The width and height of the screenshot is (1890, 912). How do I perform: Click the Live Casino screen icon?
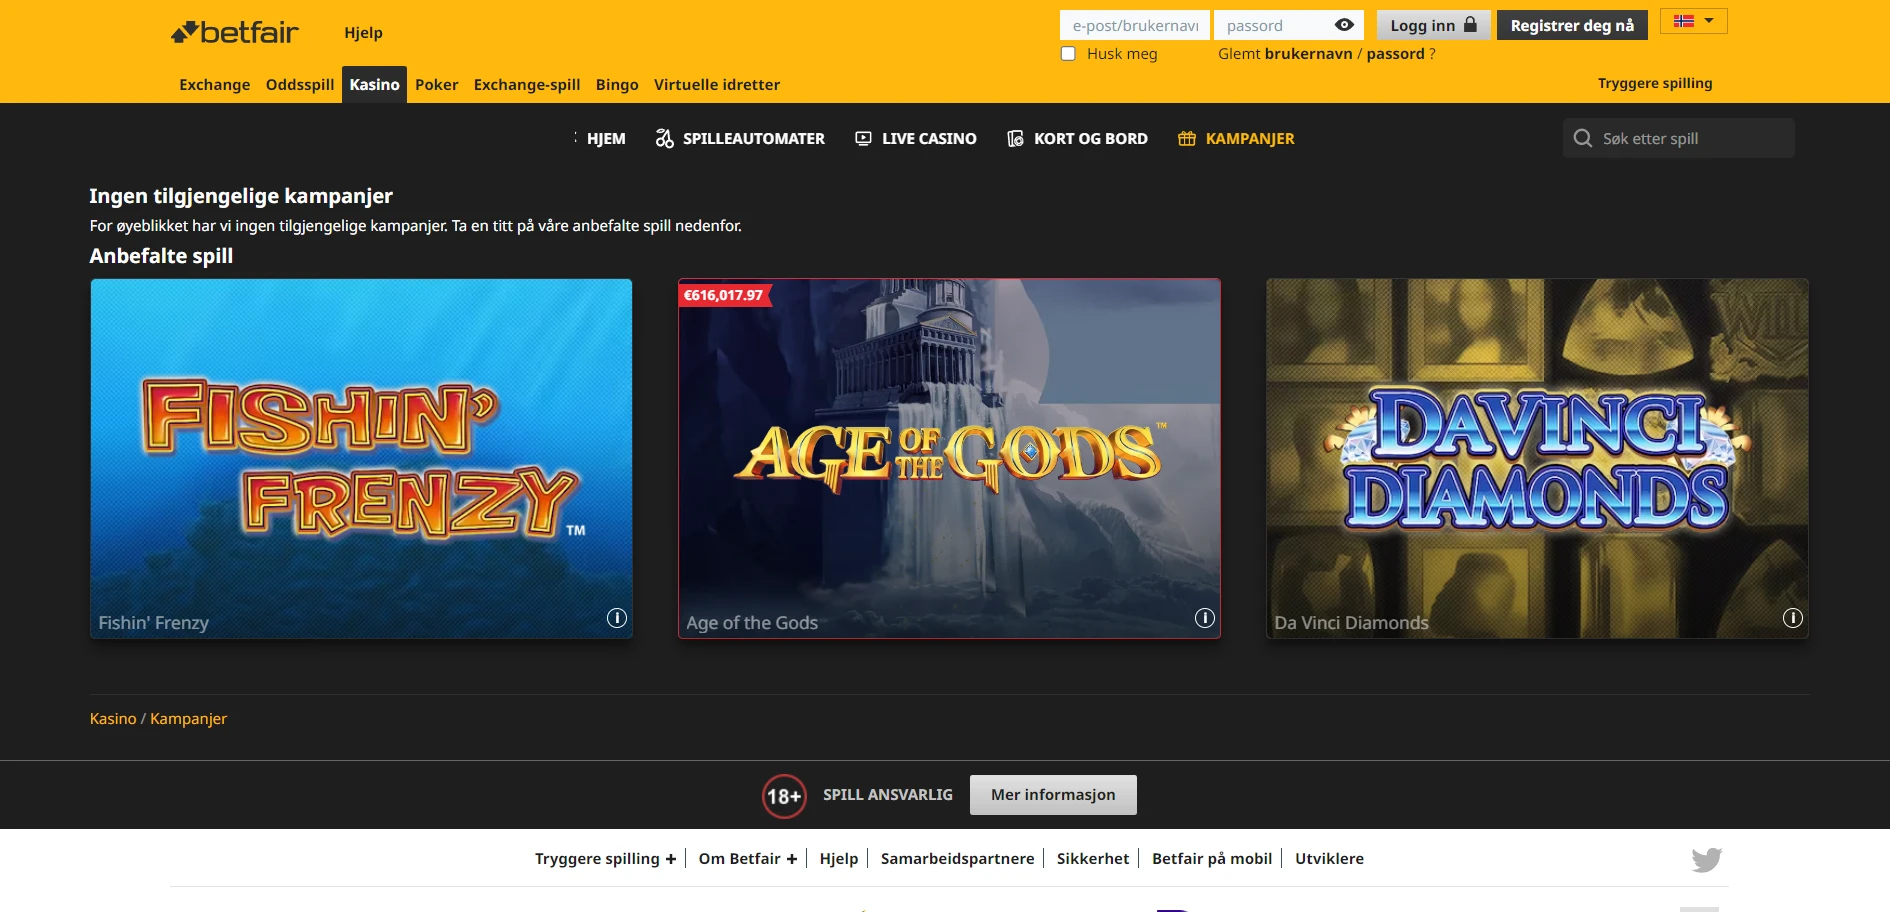[x=863, y=139]
